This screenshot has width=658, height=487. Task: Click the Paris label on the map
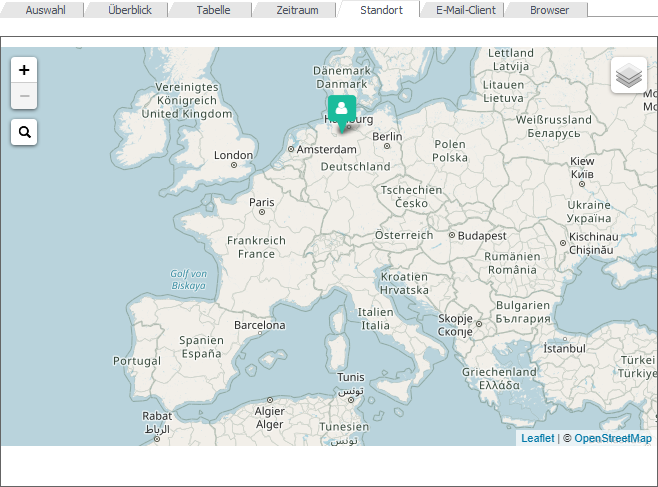[x=262, y=202]
